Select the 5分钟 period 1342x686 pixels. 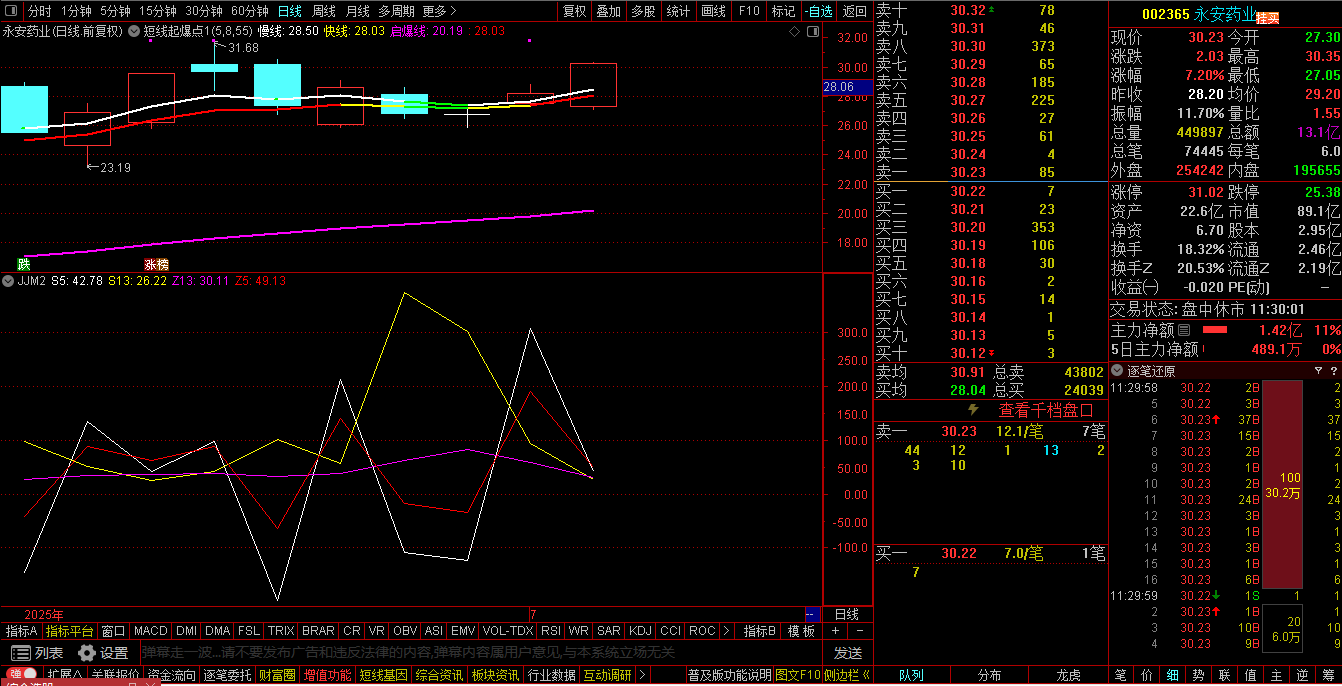(115, 12)
